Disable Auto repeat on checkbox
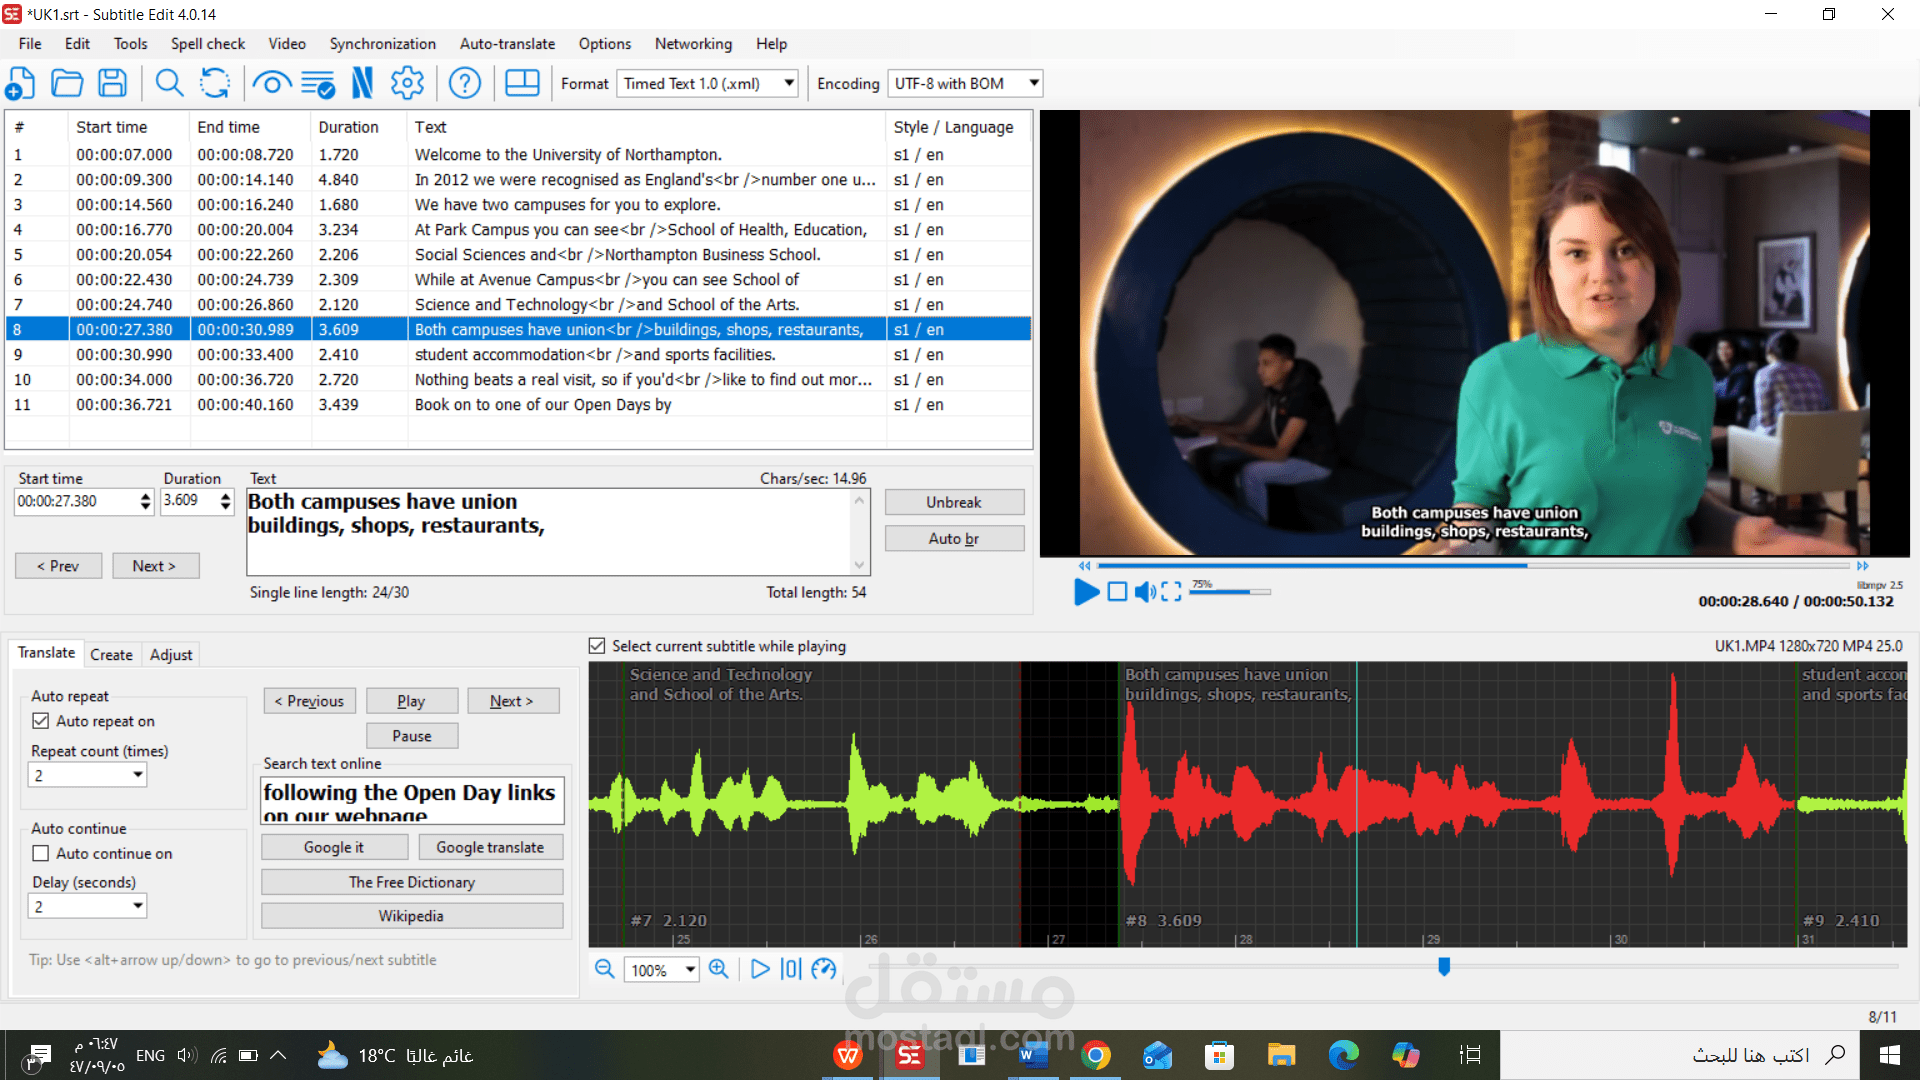Image resolution: width=1920 pixels, height=1080 pixels. [x=41, y=721]
